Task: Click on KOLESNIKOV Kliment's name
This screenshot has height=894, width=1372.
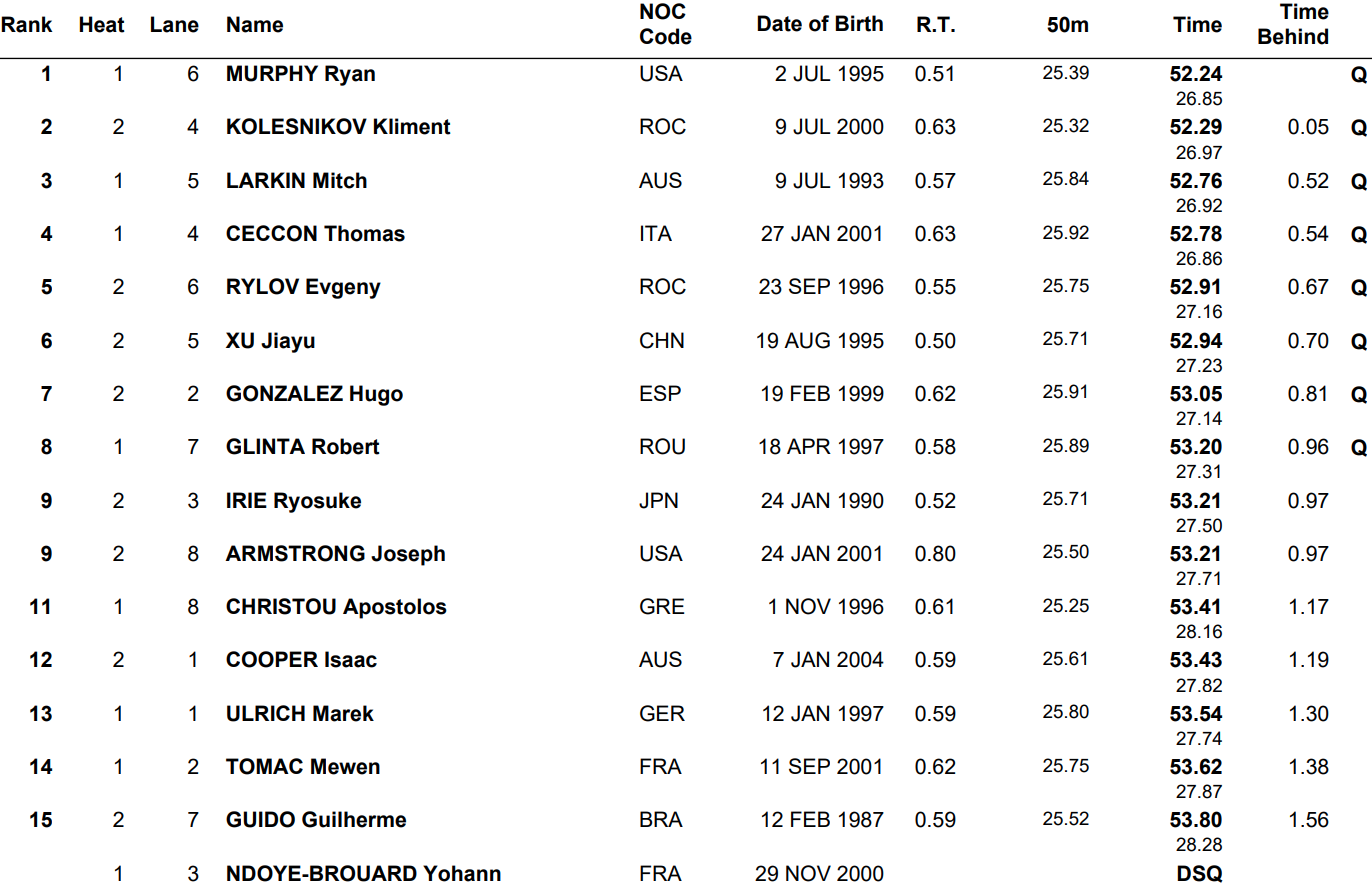Action: pos(338,127)
